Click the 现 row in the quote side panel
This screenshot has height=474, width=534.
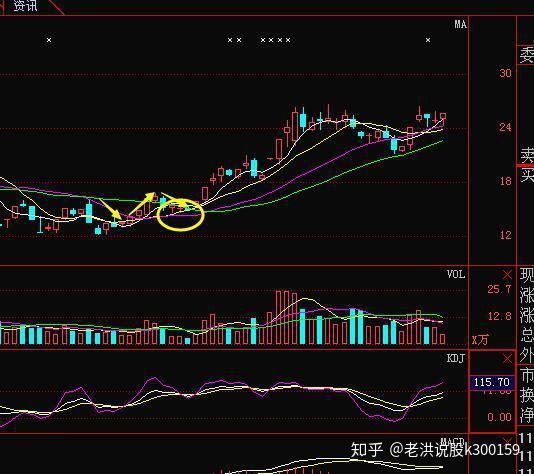[x=527, y=275]
